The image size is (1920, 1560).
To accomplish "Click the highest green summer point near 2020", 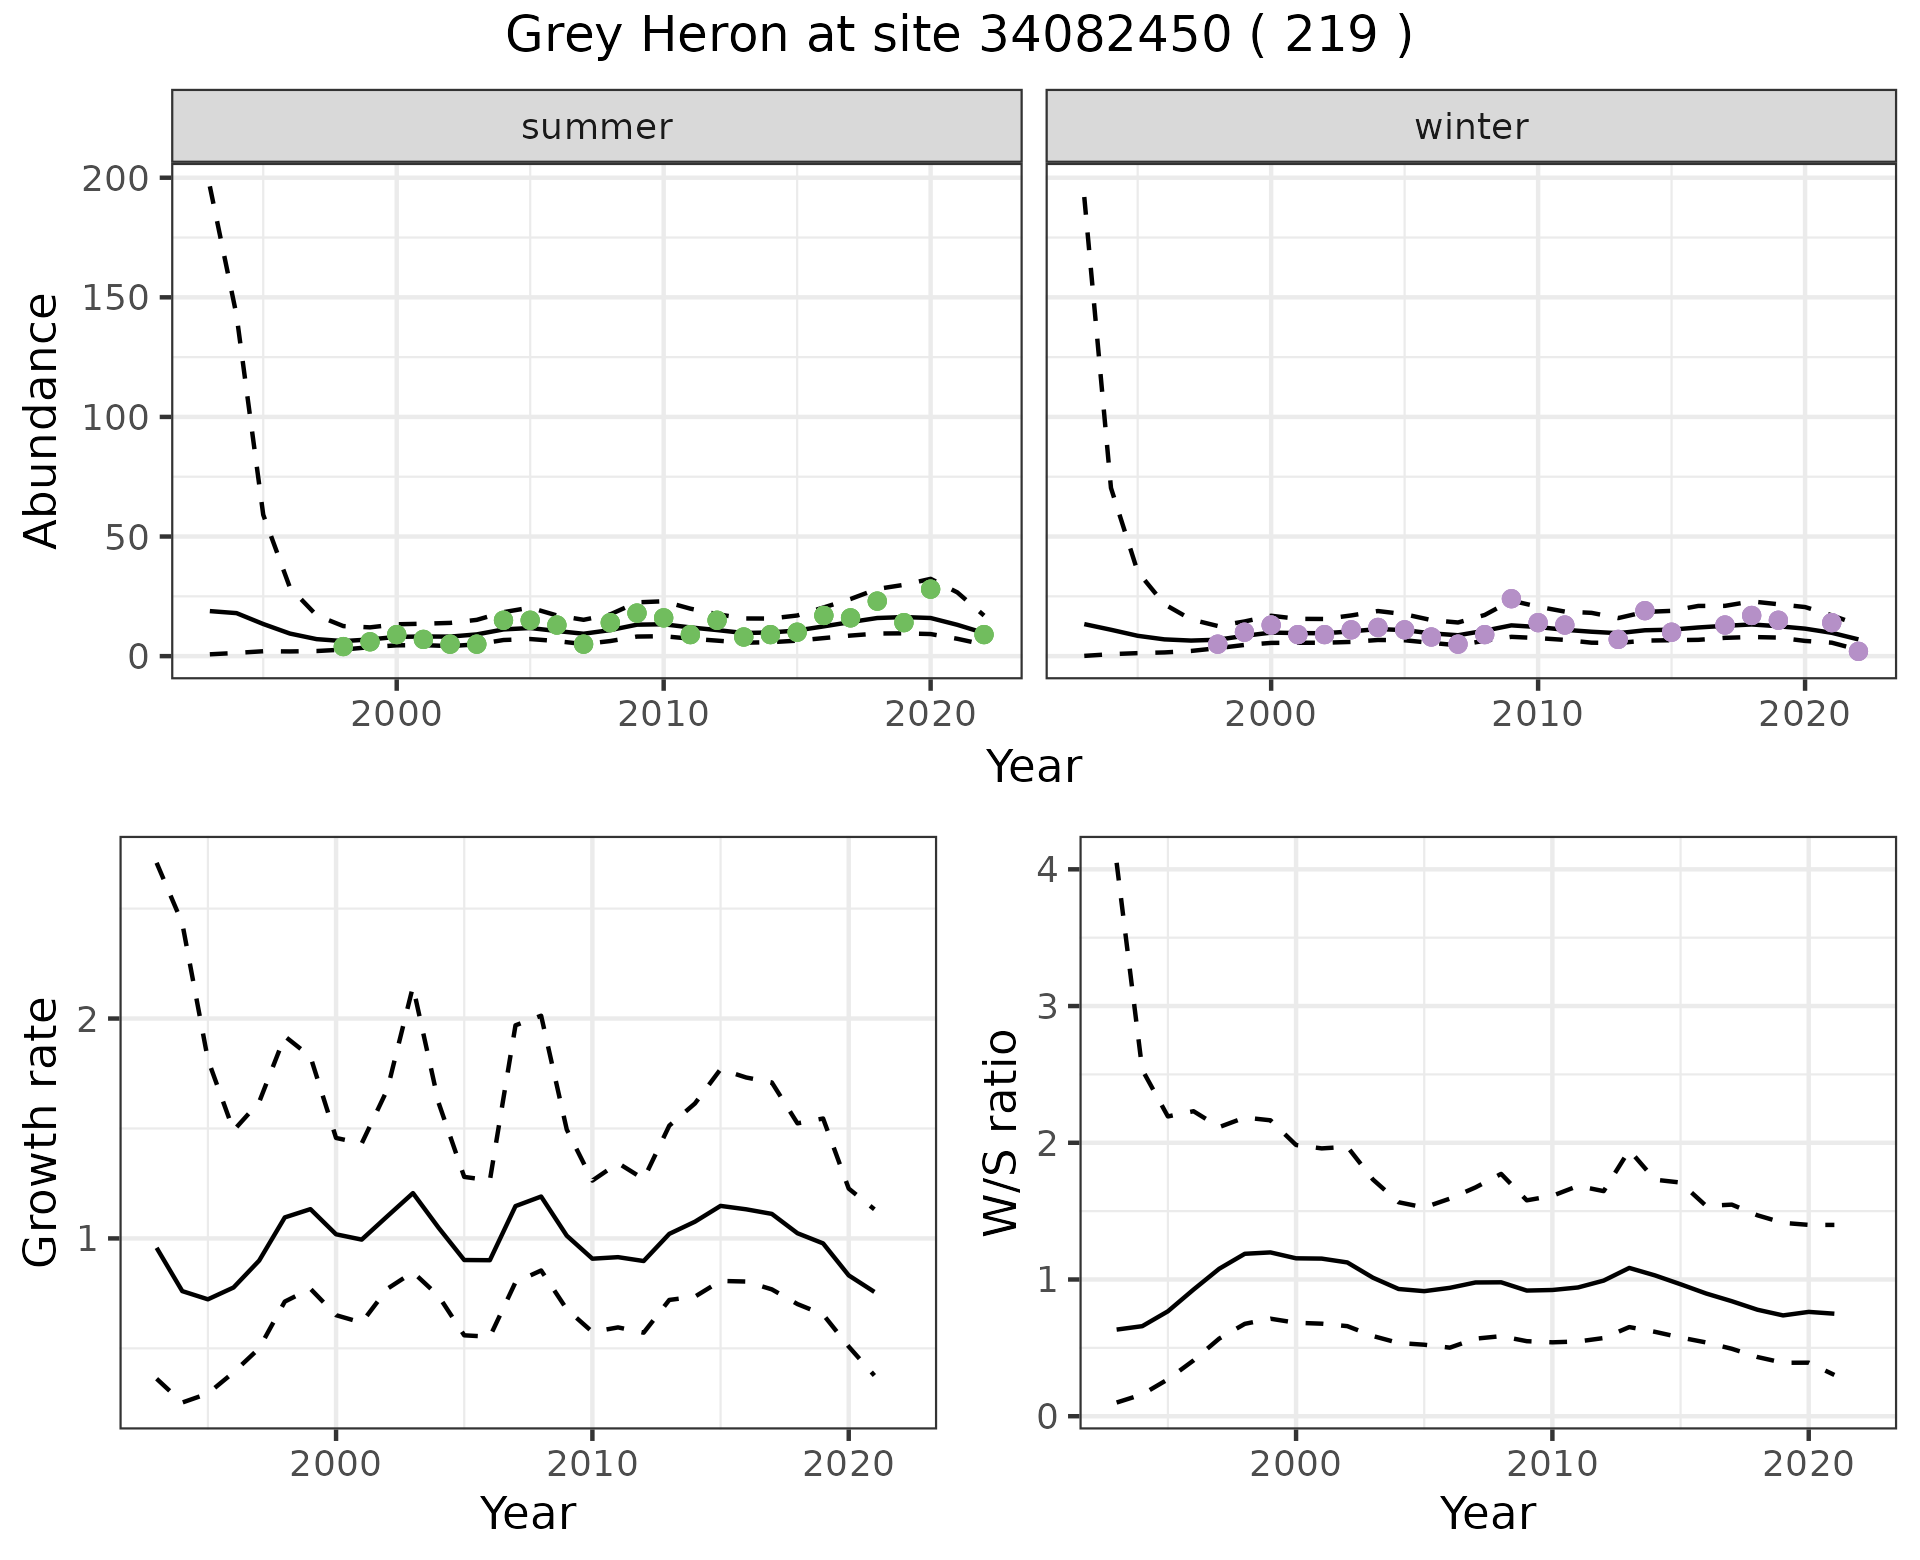I will coord(930,589).
